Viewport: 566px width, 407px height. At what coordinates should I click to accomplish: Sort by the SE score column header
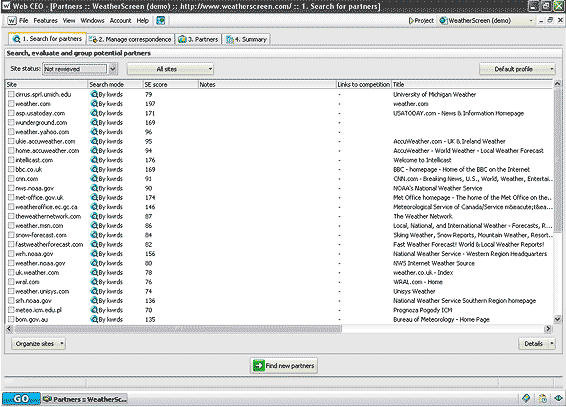171,84
